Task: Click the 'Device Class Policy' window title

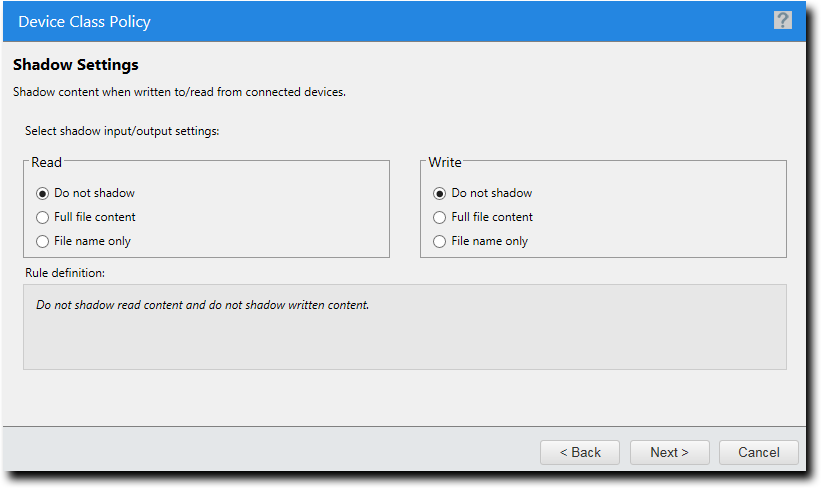Action: point(84,21)
